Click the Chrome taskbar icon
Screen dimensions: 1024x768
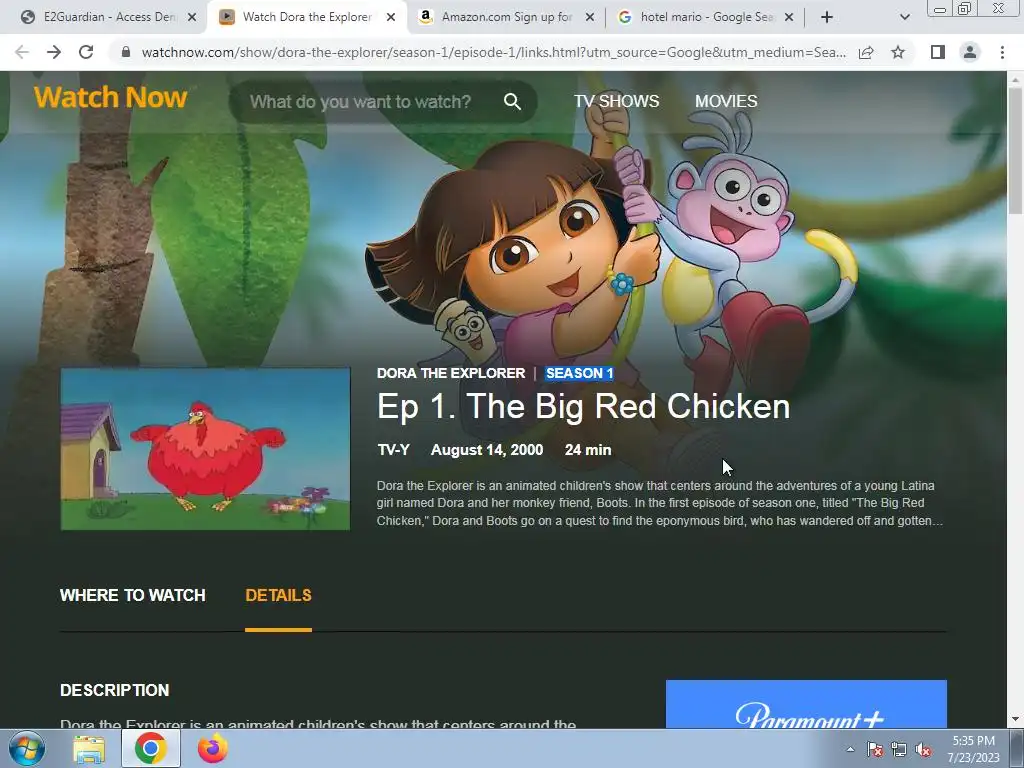click(x=150, y=748)
